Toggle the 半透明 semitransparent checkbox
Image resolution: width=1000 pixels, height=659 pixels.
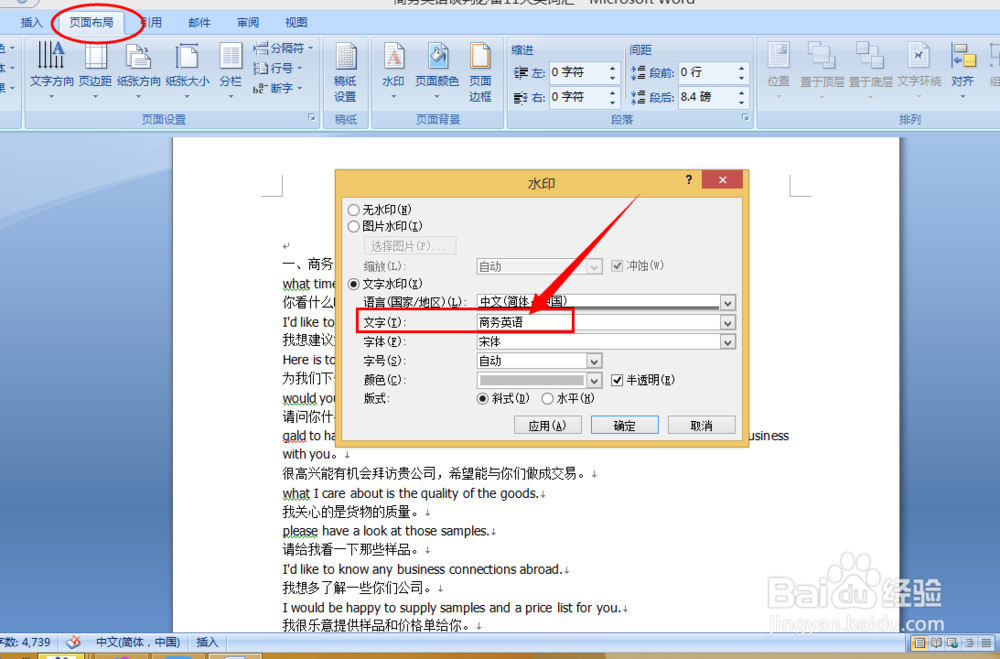[x=617, y=380]
